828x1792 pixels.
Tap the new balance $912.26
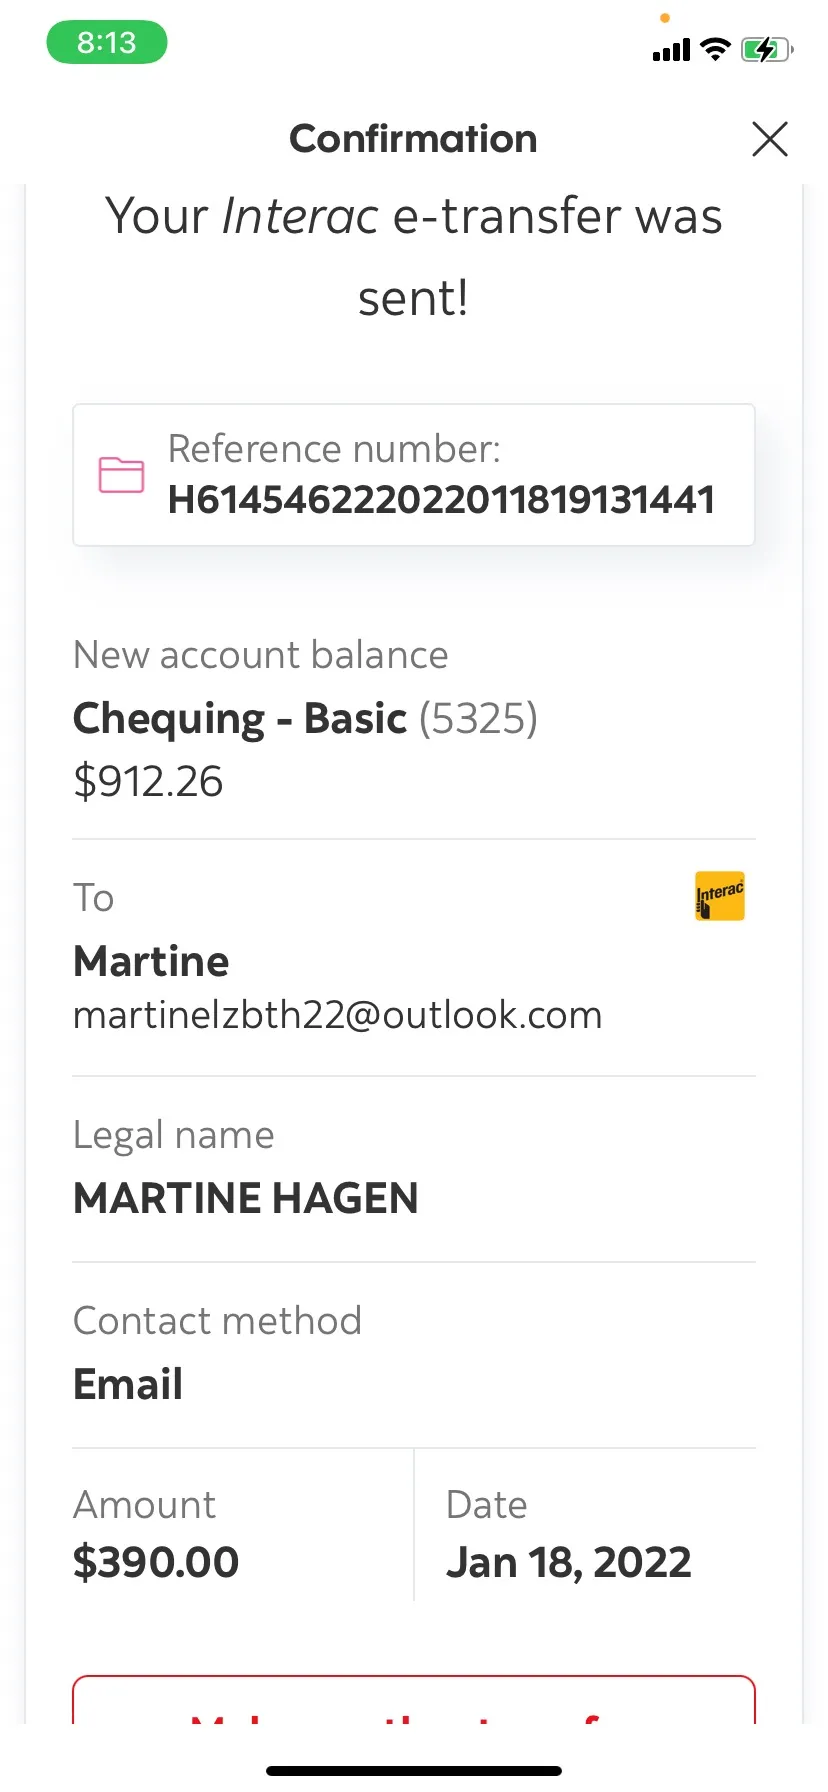148,781
